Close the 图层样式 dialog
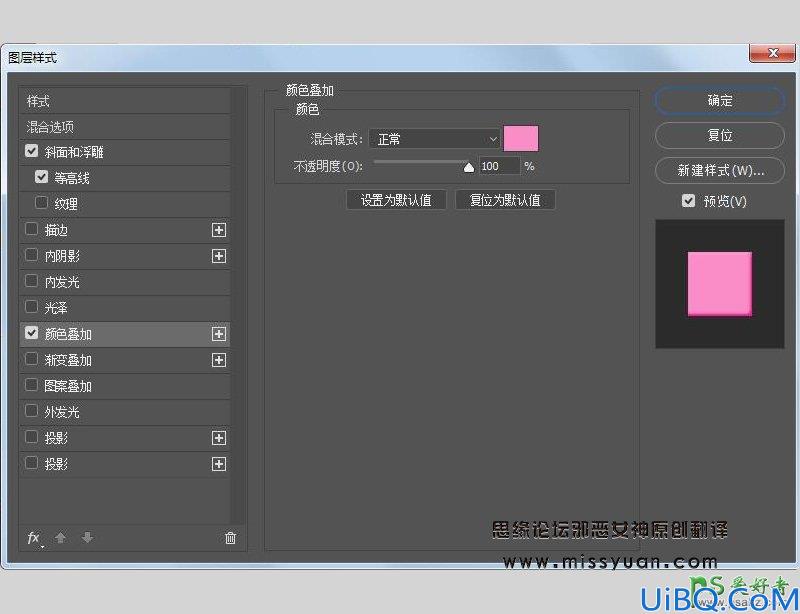This screenshot has height=614, width=800. click(x=772, y=53)
